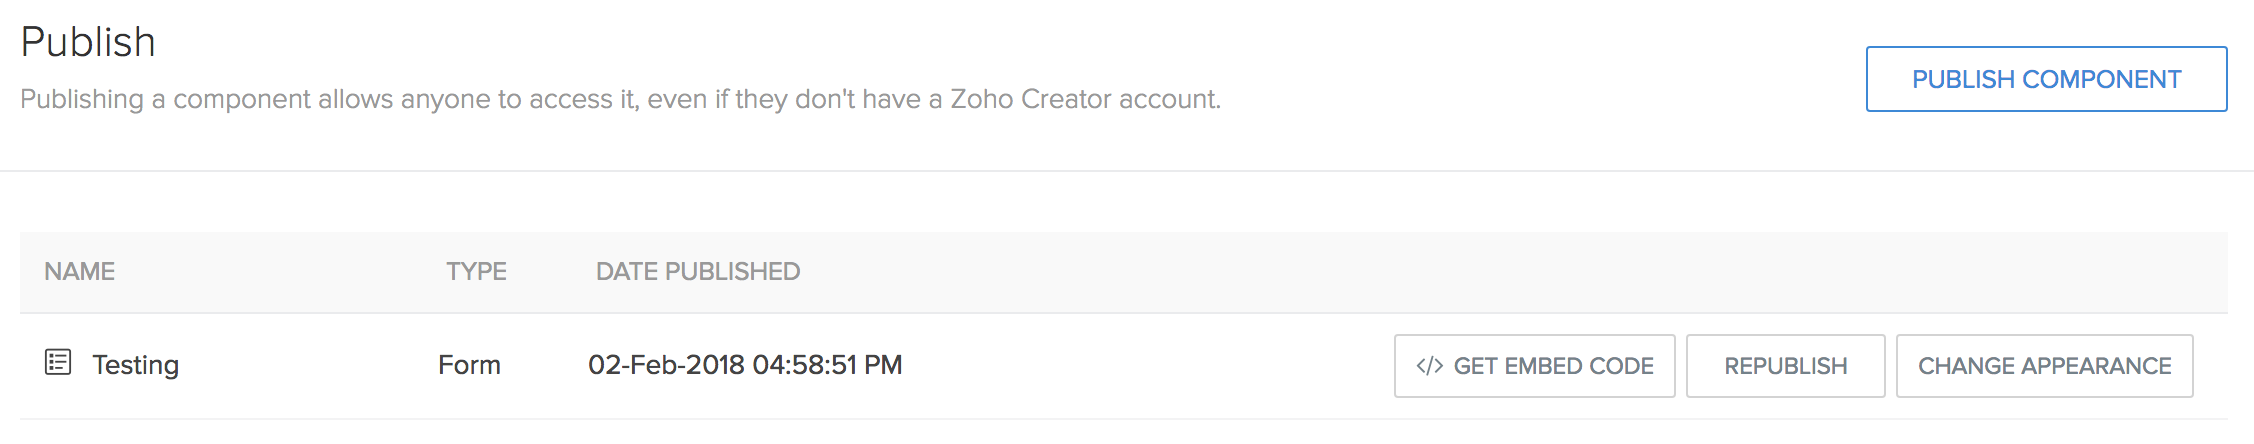
Task: Select the Testing table row's empty area
Action: tap(1150, 366)
